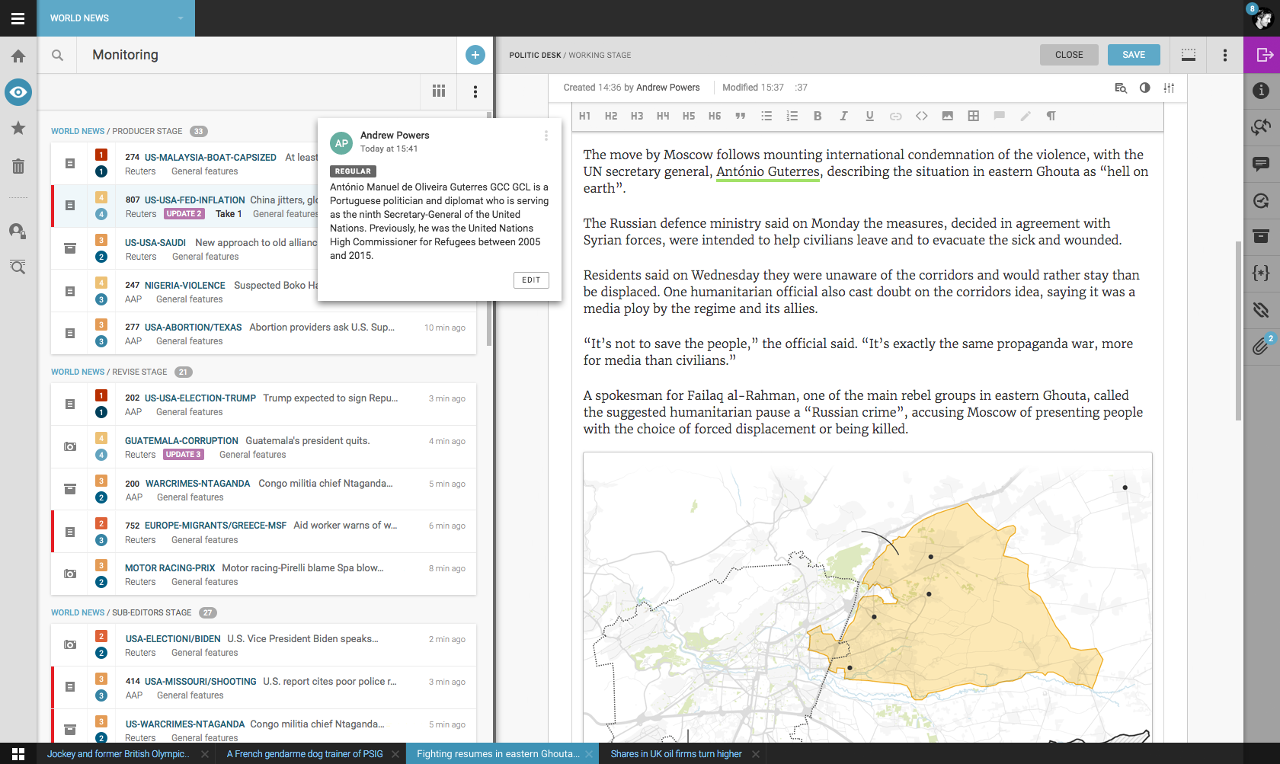Open the attachments paperclip icon
Viewport: 1280px width, 764px height.
(1261, 347)
